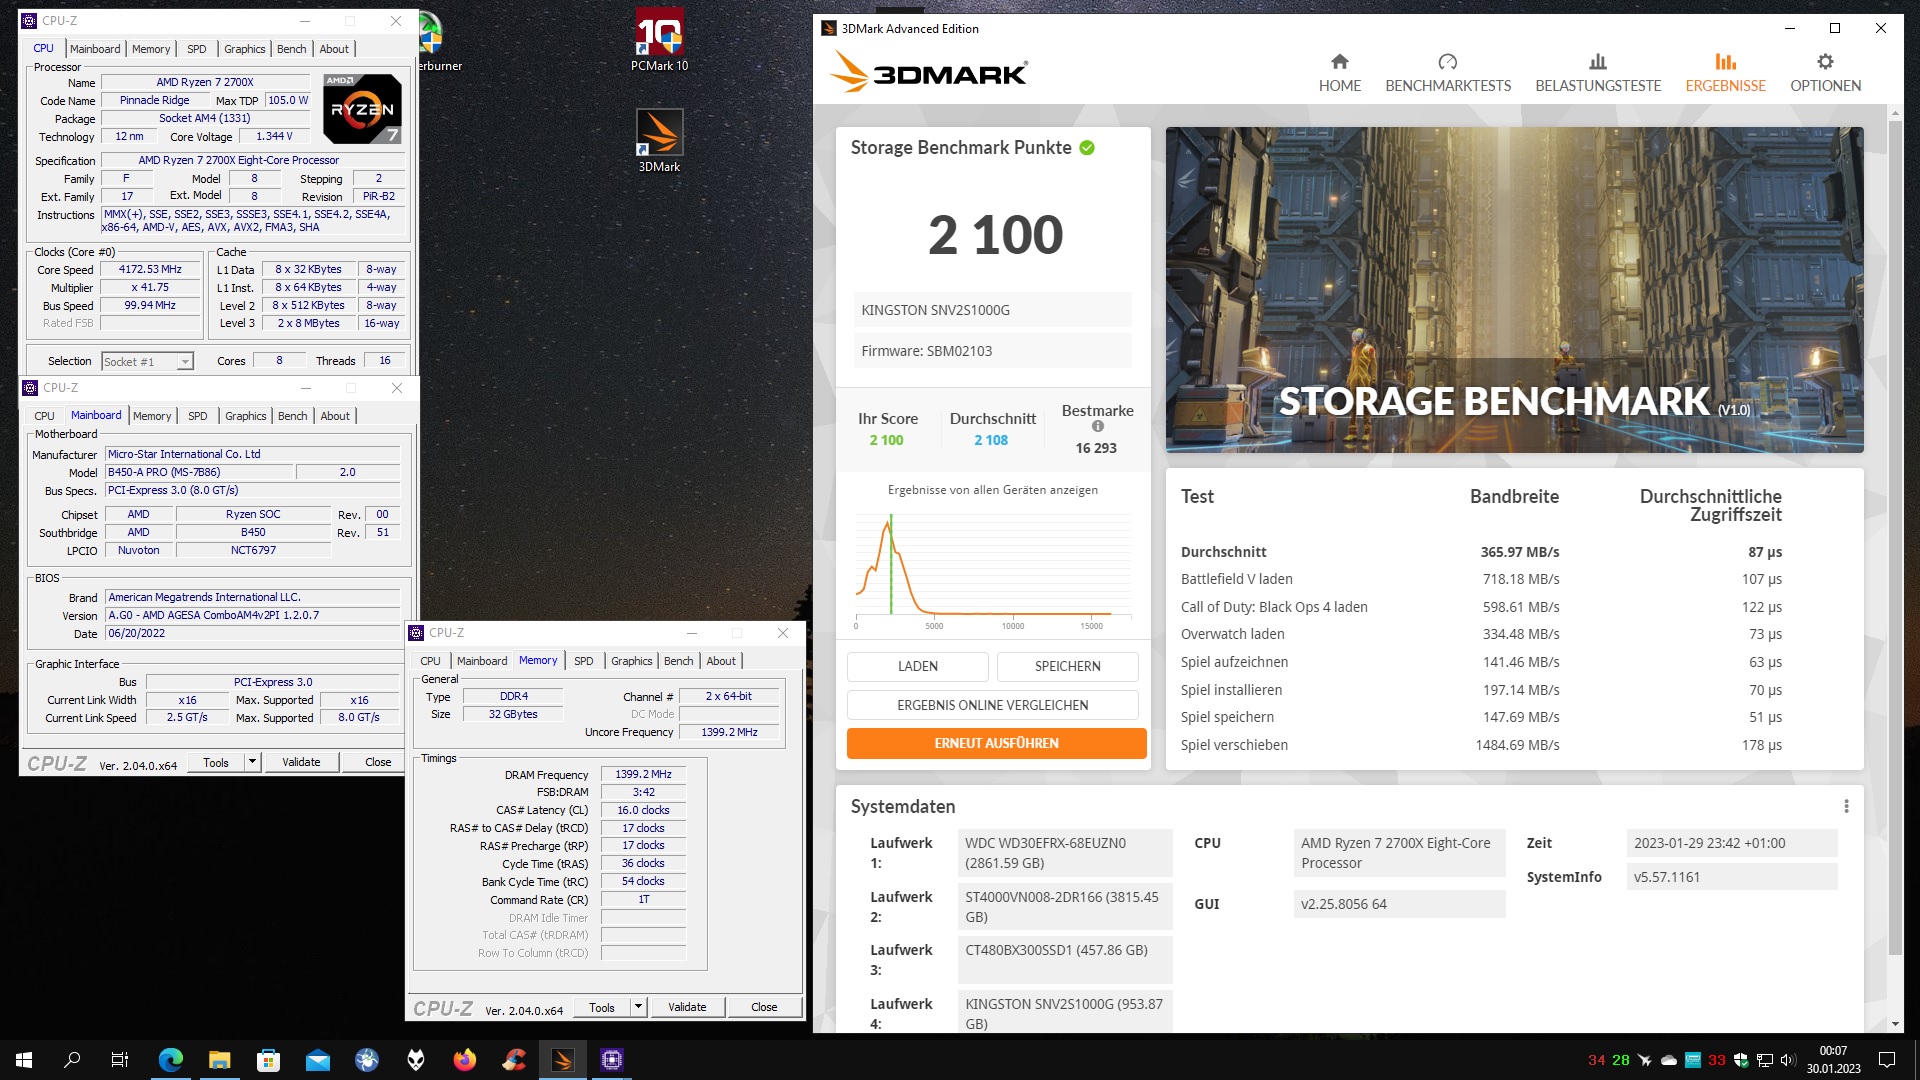
Task: Open notification center icon in tray
Action: [x=1887, y=1060]
